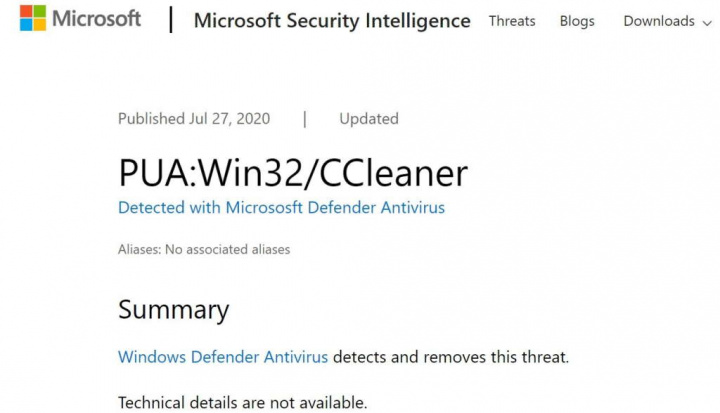Viewport: 720px width, 413px height.
Task: Click the Technical details are not available line
Action: (242, 403)
